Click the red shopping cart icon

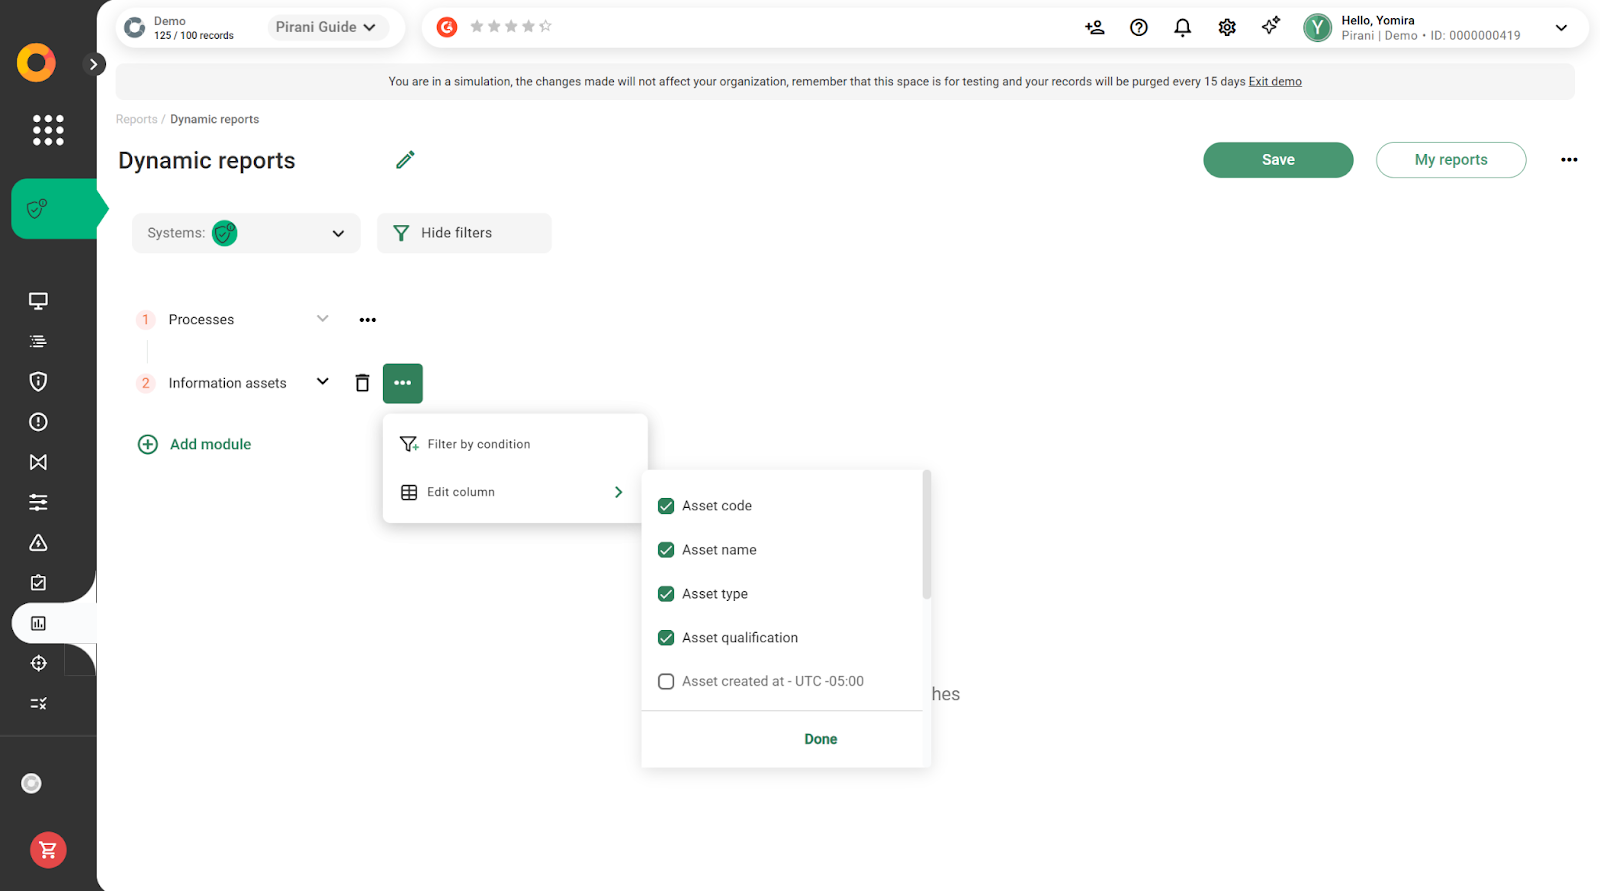point(48,850)
